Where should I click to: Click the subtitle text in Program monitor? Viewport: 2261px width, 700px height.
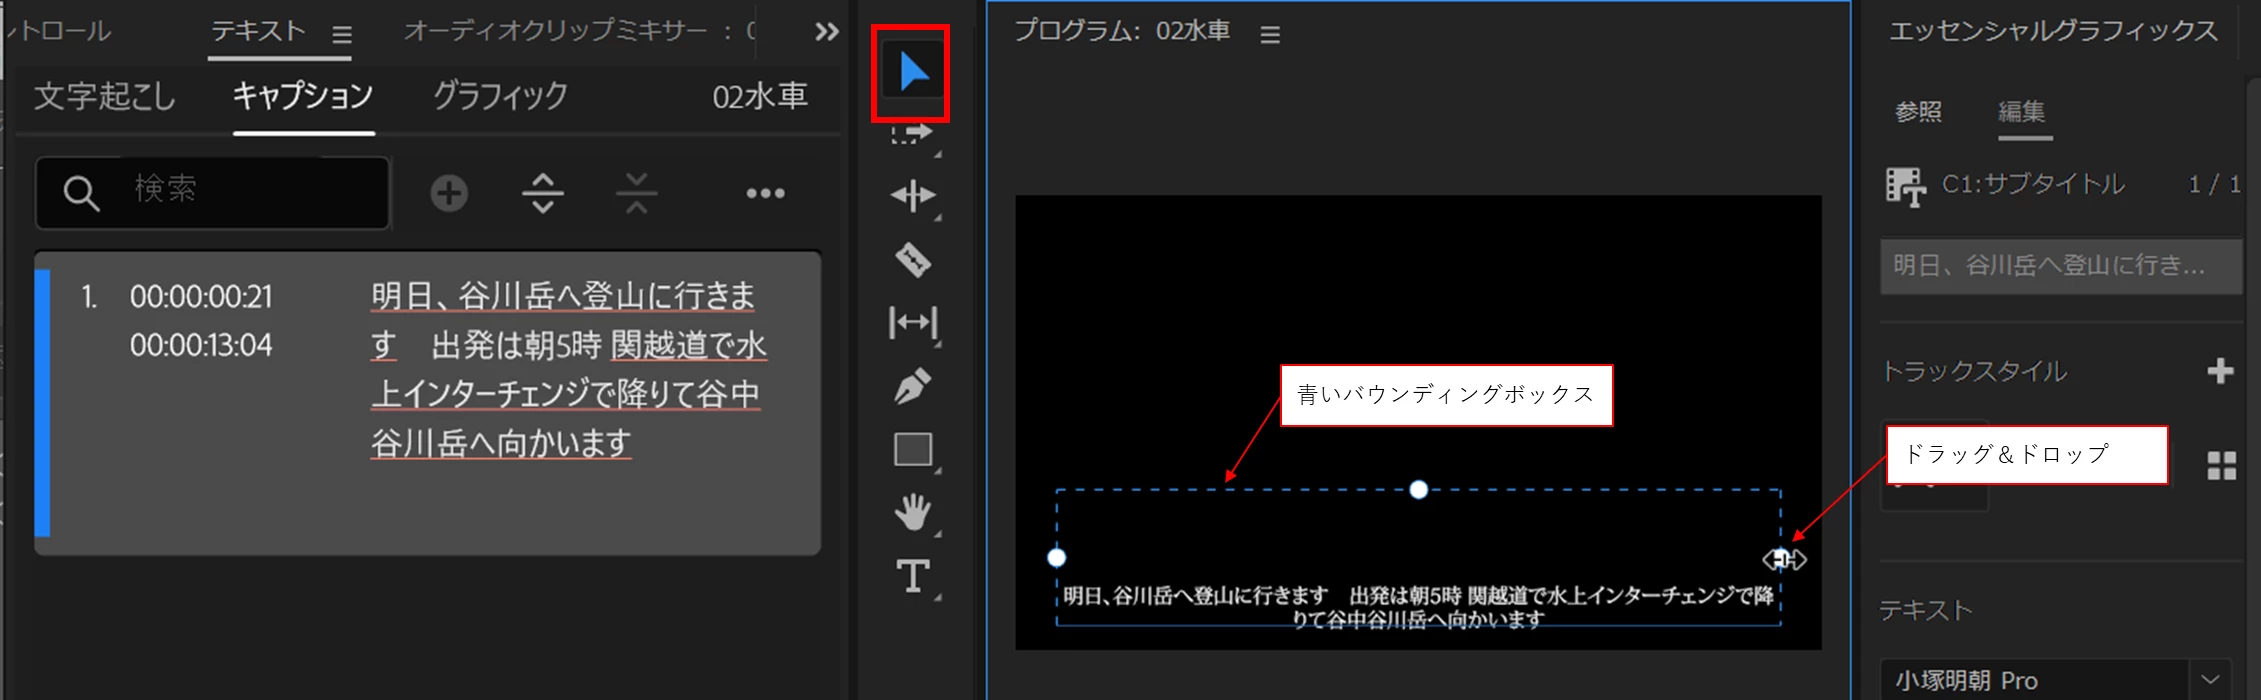click(1418, 607)
